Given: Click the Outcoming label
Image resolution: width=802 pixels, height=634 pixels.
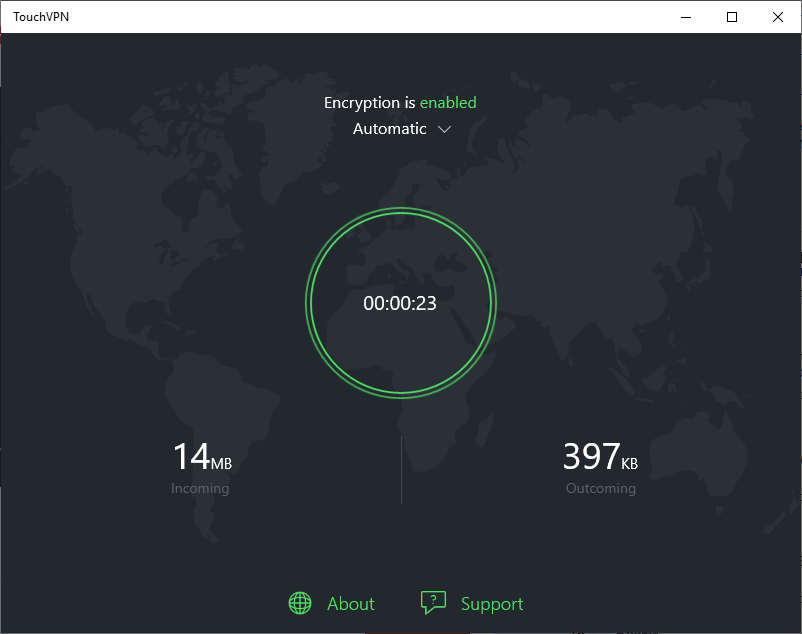Looking at the screenshot, I should [601, 488].
